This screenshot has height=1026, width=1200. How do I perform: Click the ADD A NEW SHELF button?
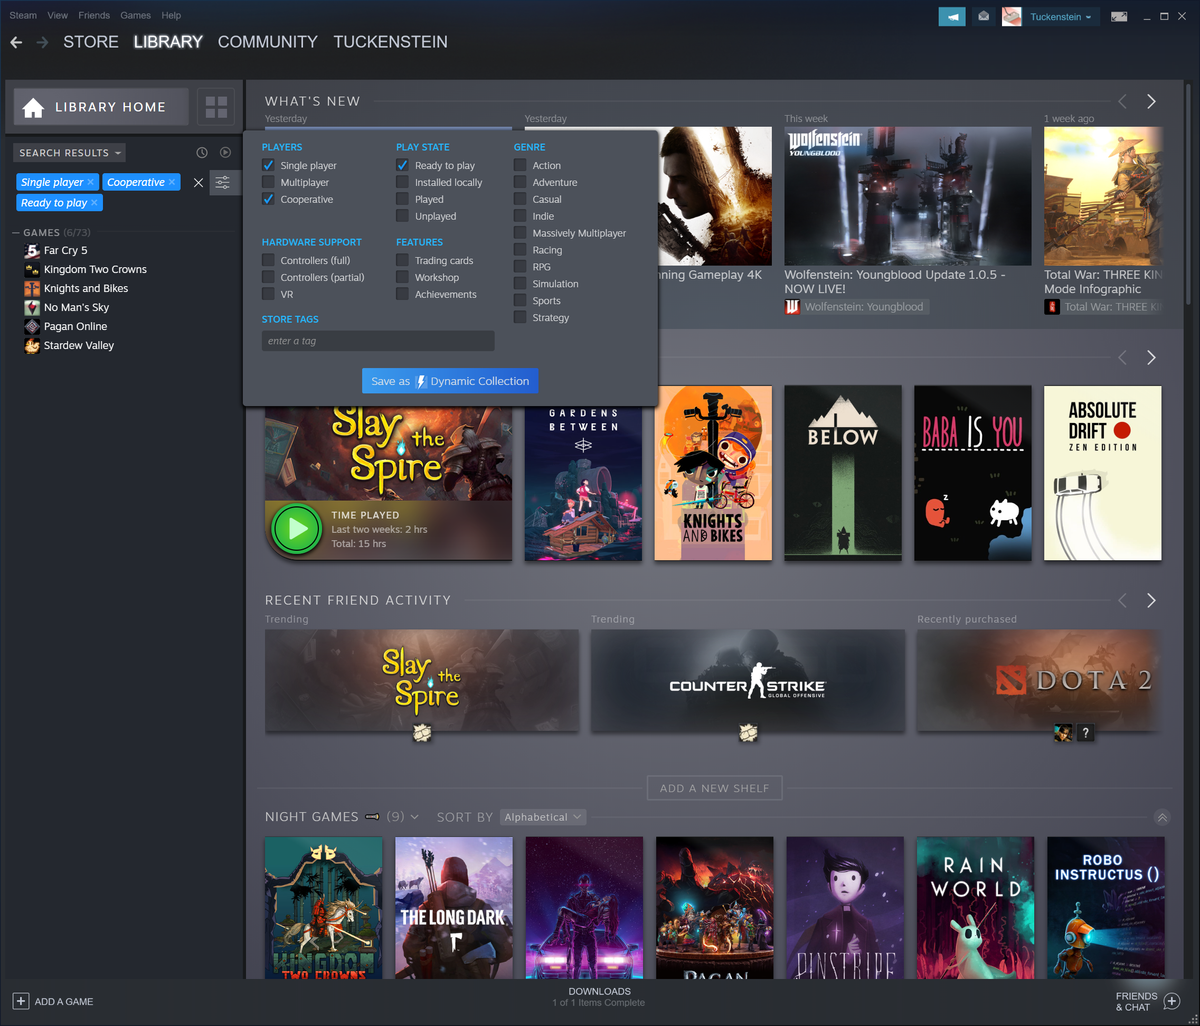714,788
